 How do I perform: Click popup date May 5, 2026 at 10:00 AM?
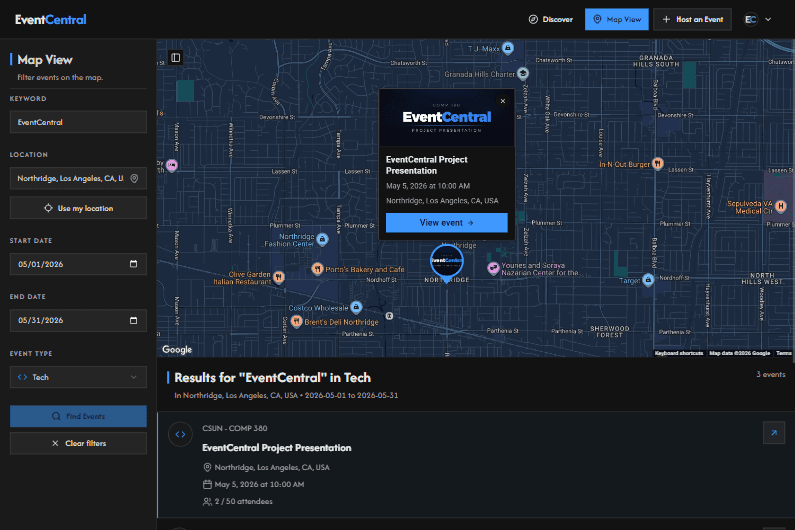coord(428,186)
